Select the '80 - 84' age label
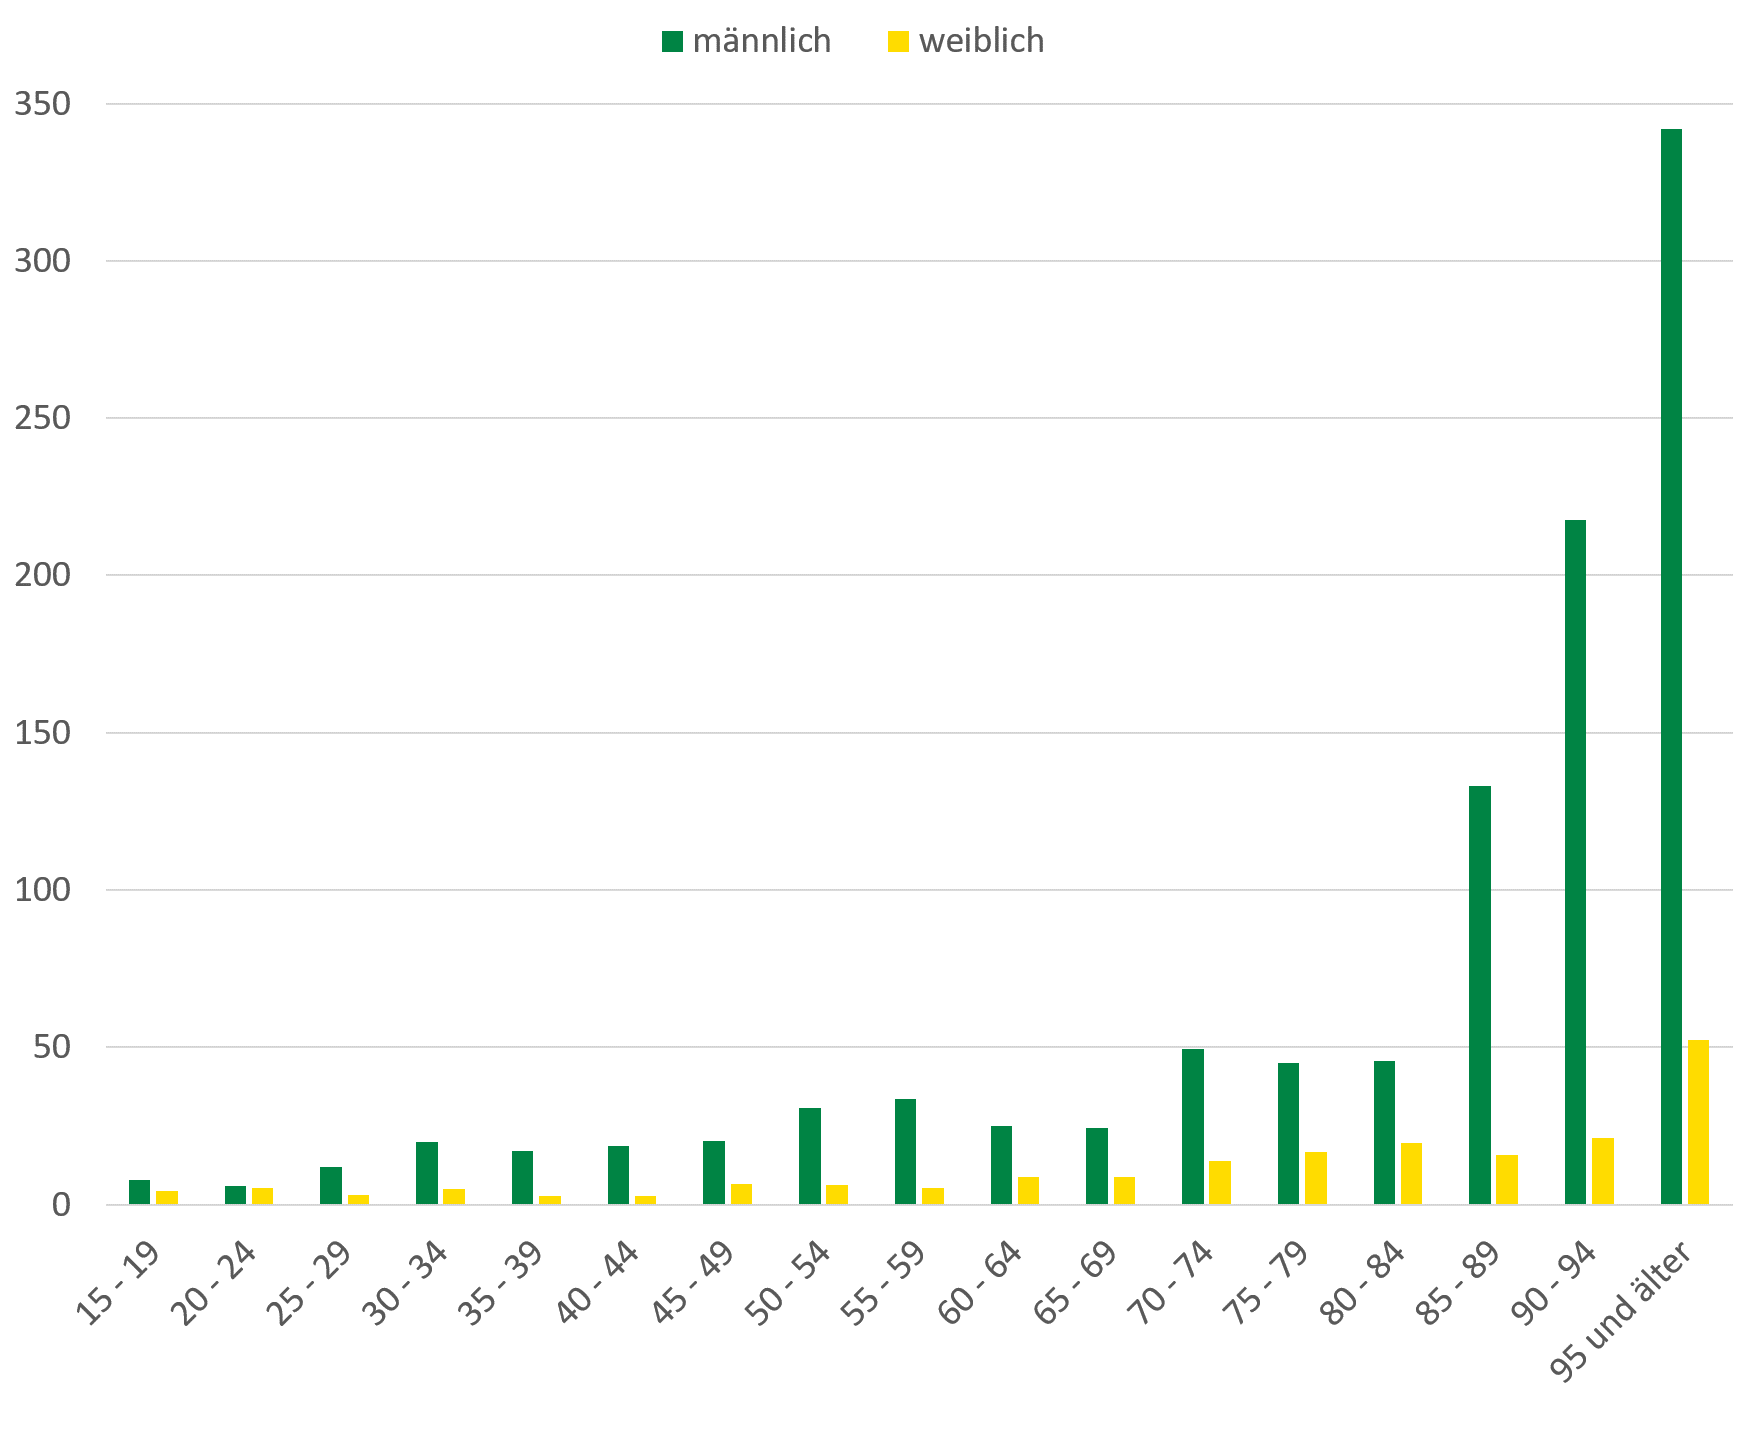 (x=1363, y=1283)
